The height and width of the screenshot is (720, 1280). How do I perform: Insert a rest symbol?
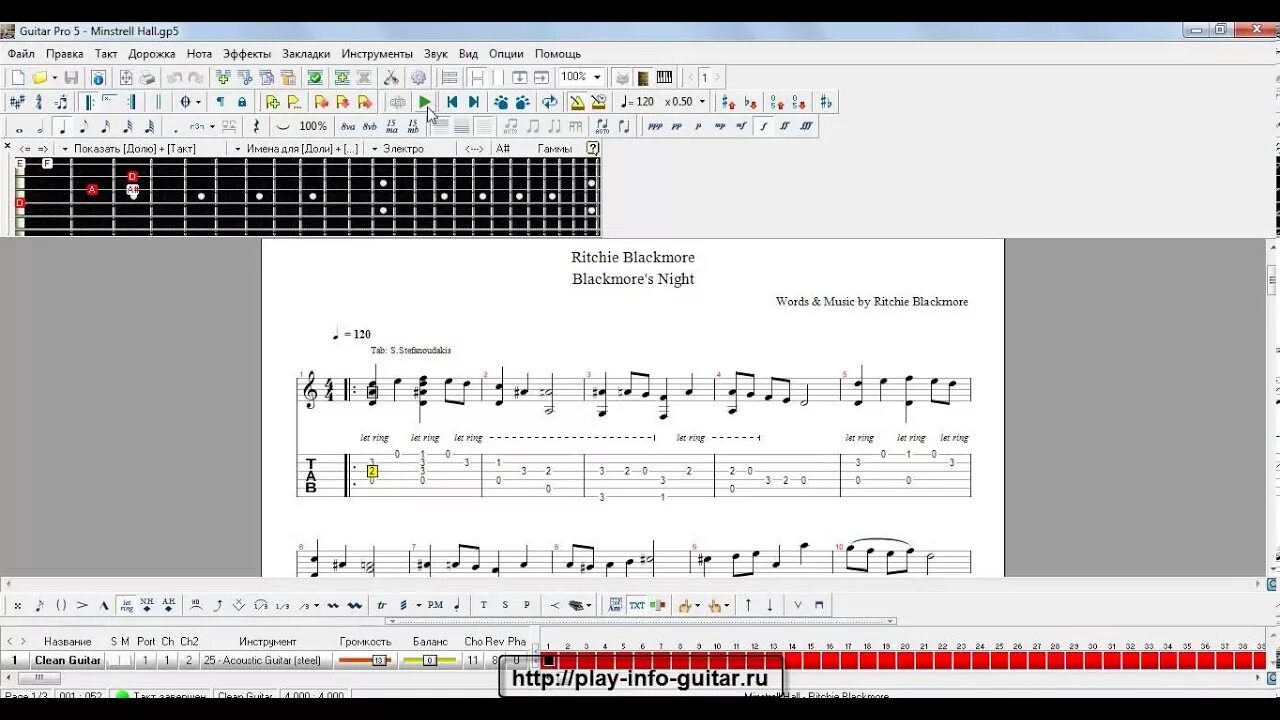256,127
